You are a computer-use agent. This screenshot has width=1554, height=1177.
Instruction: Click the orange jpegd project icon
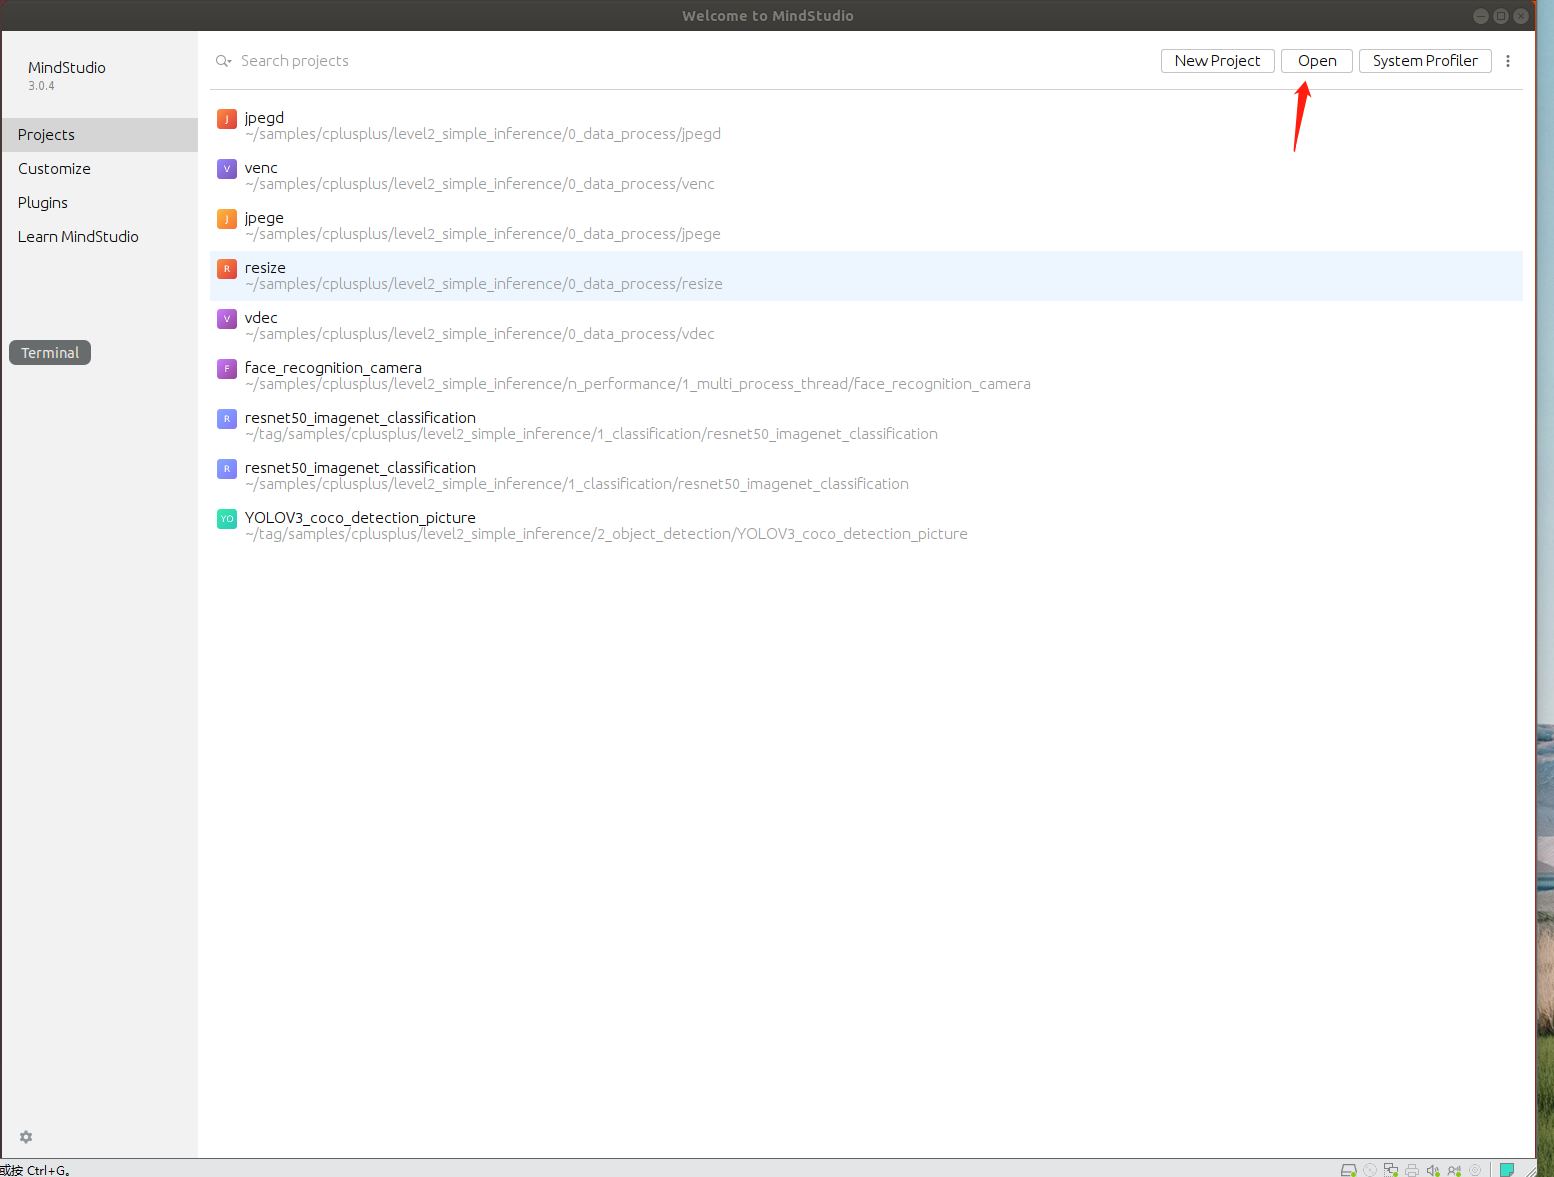(x=227, y=119)
